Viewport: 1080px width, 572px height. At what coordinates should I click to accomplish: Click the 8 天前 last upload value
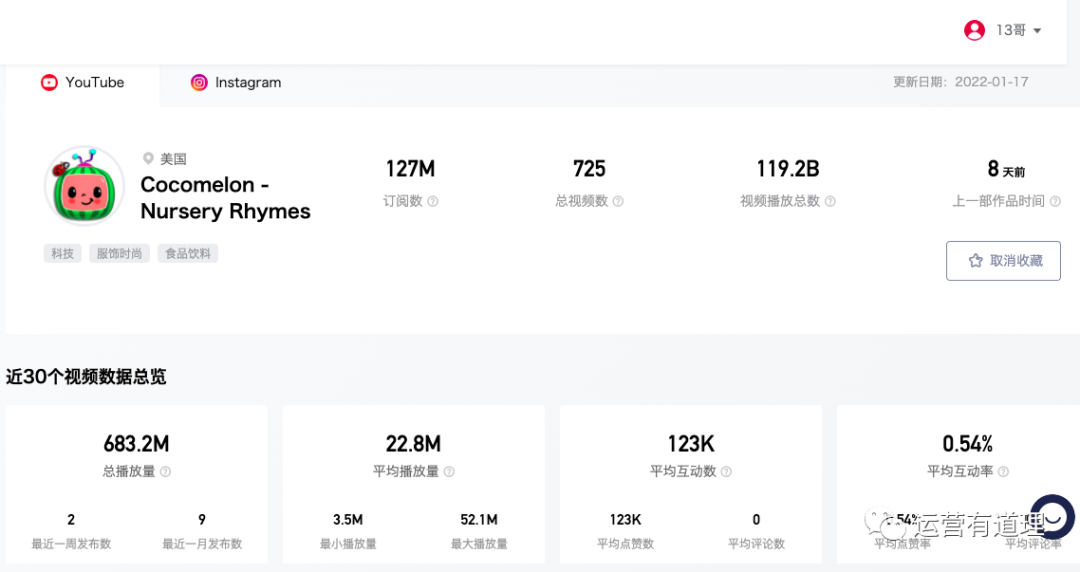[1006, 169]
